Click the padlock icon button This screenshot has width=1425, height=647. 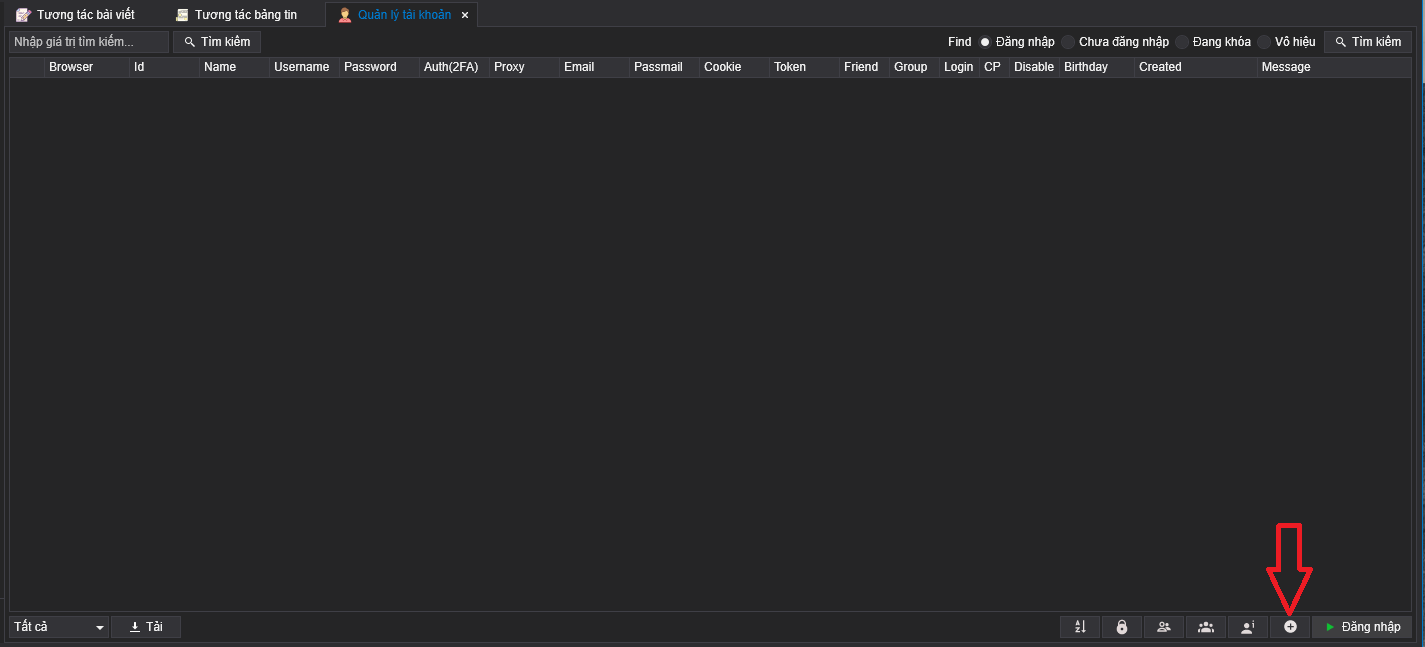pyautogui.click(x=1122, y=627)
